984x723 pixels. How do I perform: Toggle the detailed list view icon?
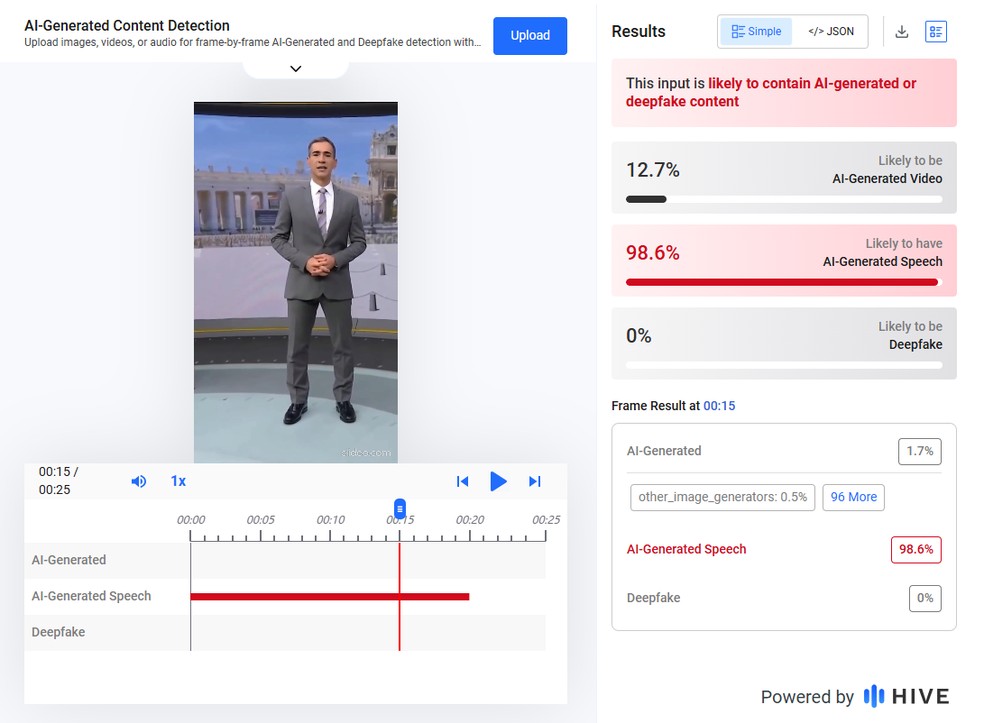click(935, 32)
